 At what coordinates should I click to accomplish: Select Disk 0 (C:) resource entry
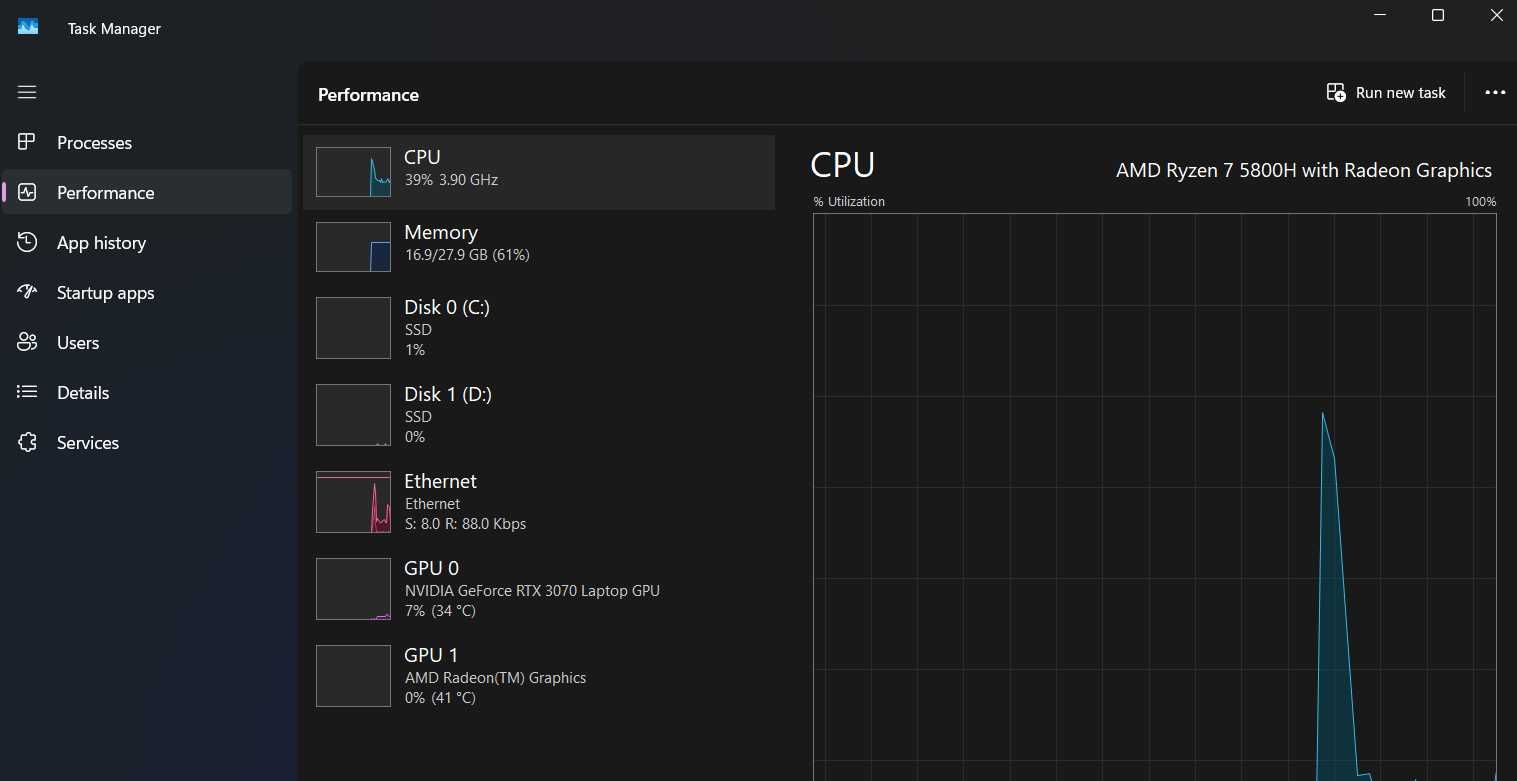point(539,328)
